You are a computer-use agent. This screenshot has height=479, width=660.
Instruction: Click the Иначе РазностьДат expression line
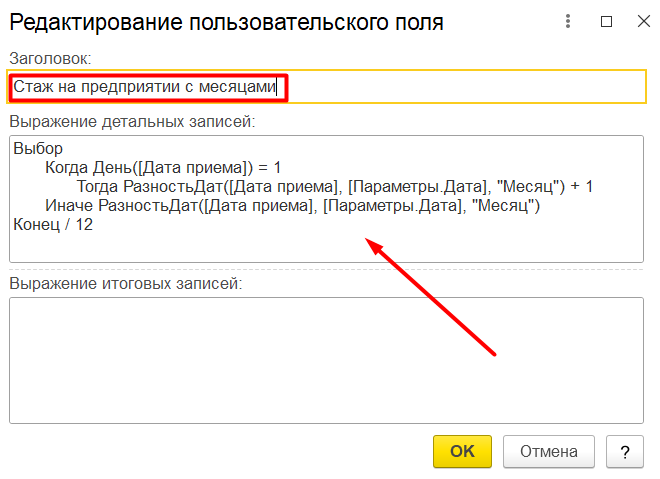[293, 205]
